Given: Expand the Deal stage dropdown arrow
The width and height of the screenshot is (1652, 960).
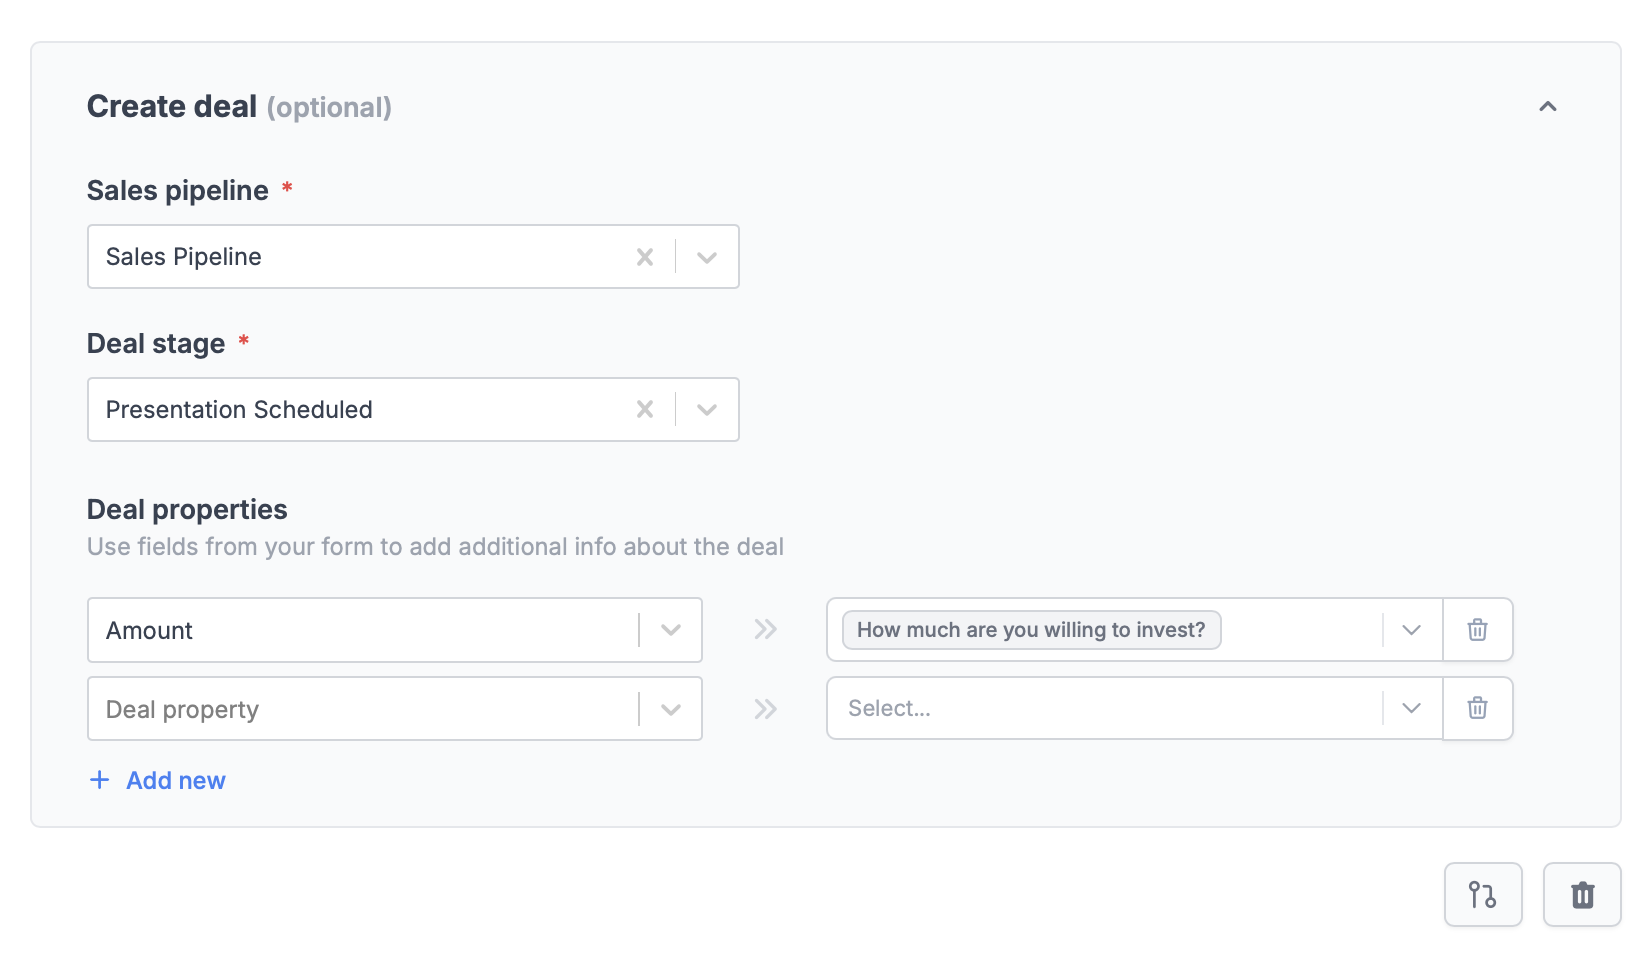Looking at the screenshot, I should coord(707,409).
